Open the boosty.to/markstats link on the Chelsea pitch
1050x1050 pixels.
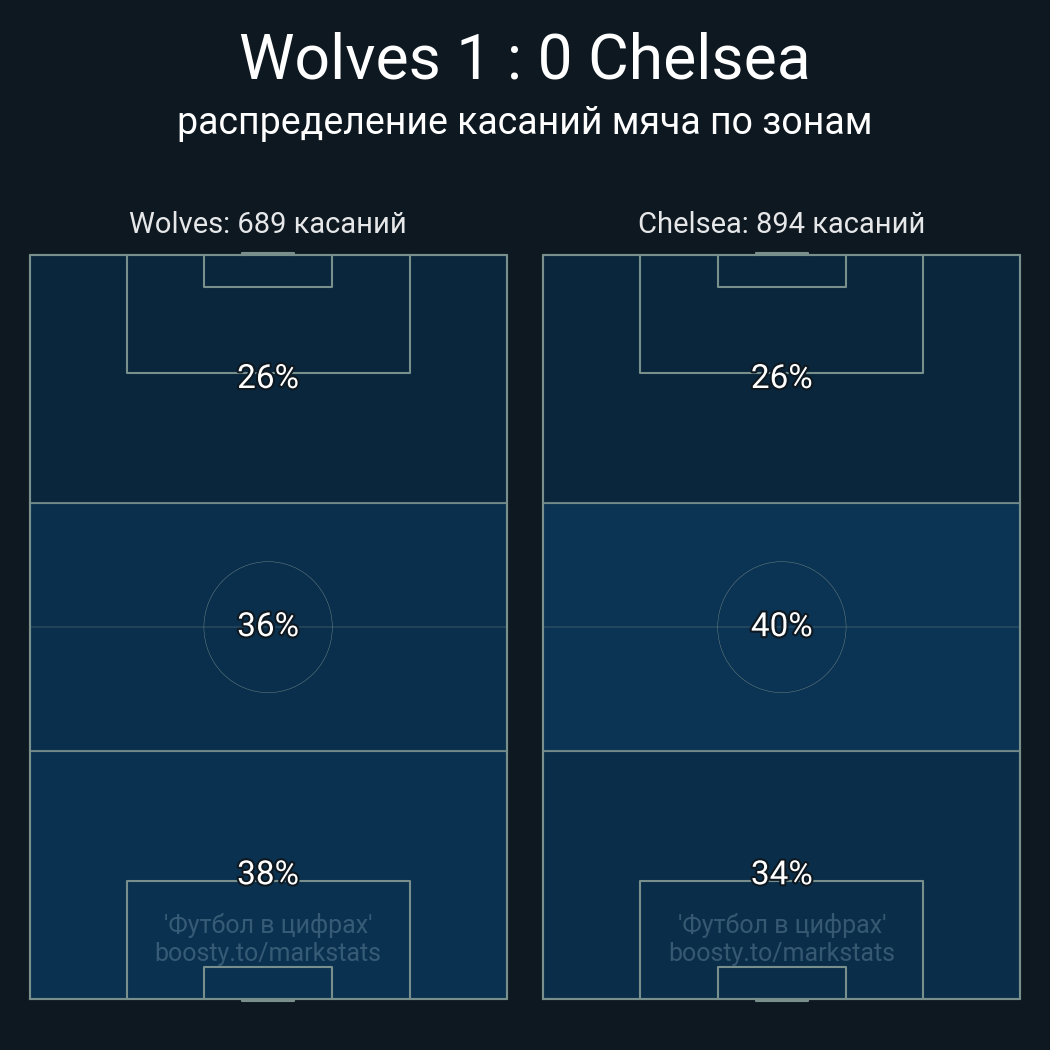coord(781,952)
